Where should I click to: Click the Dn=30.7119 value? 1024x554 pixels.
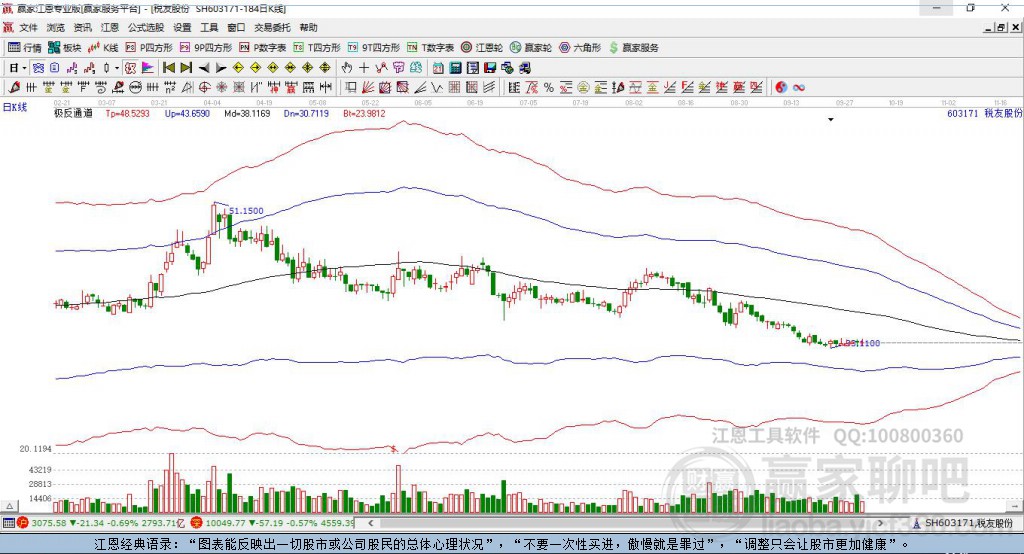pos(306,113)
